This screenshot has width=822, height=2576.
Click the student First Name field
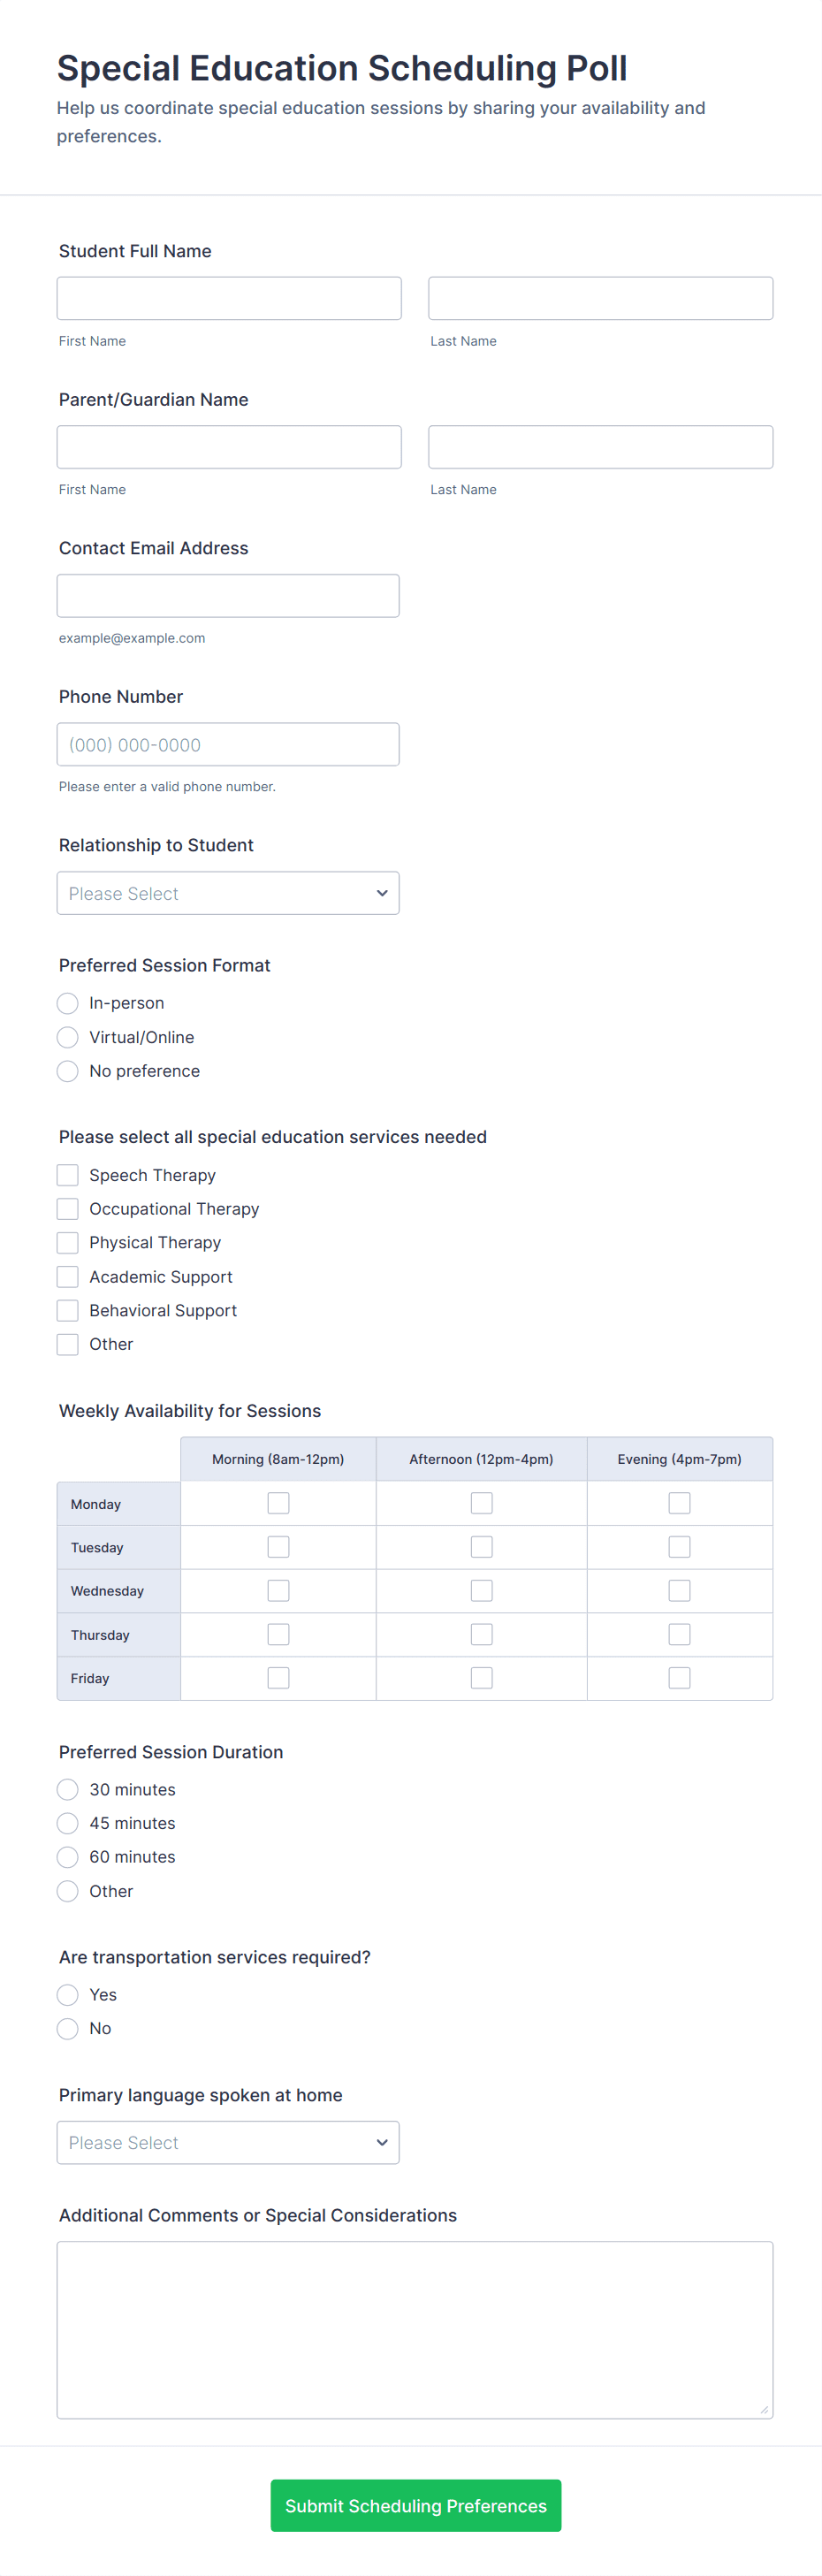coord(229,298)
